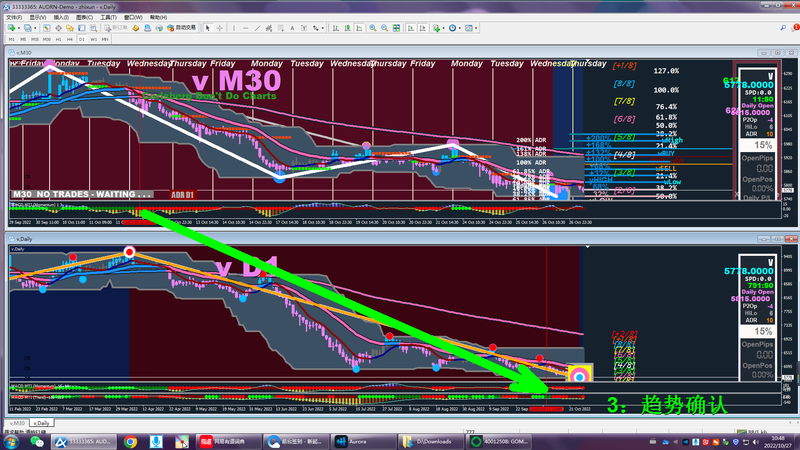This screenshot has width=800, height=450.
Task: Select the H4 timeframe button
Action: (x=70, y=39)
